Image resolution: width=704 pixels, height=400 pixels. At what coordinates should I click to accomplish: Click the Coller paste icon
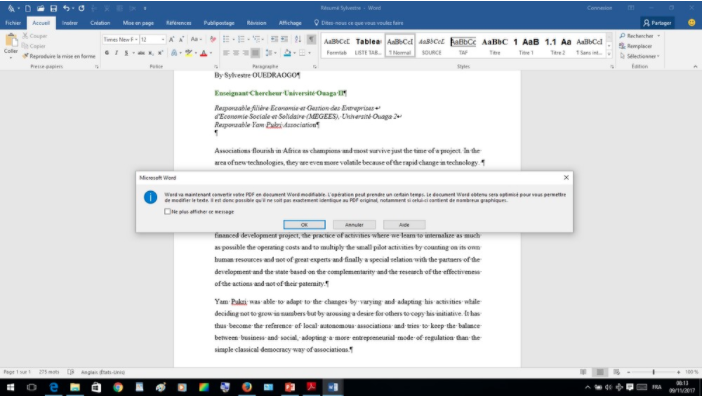tap(11, 45)
